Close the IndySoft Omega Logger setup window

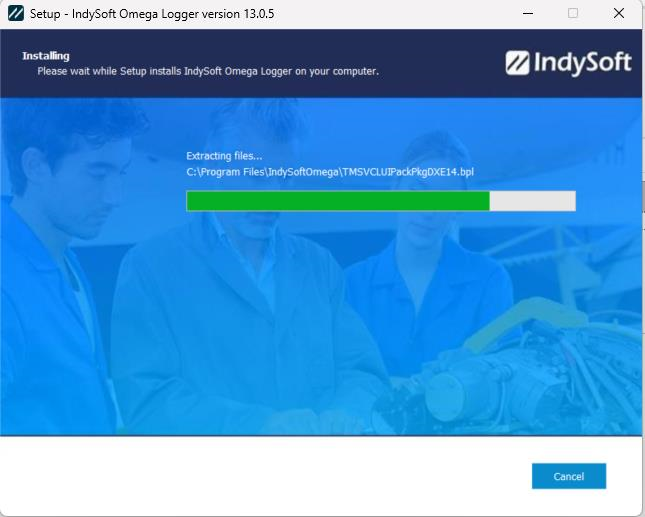(x=619, y=14)
